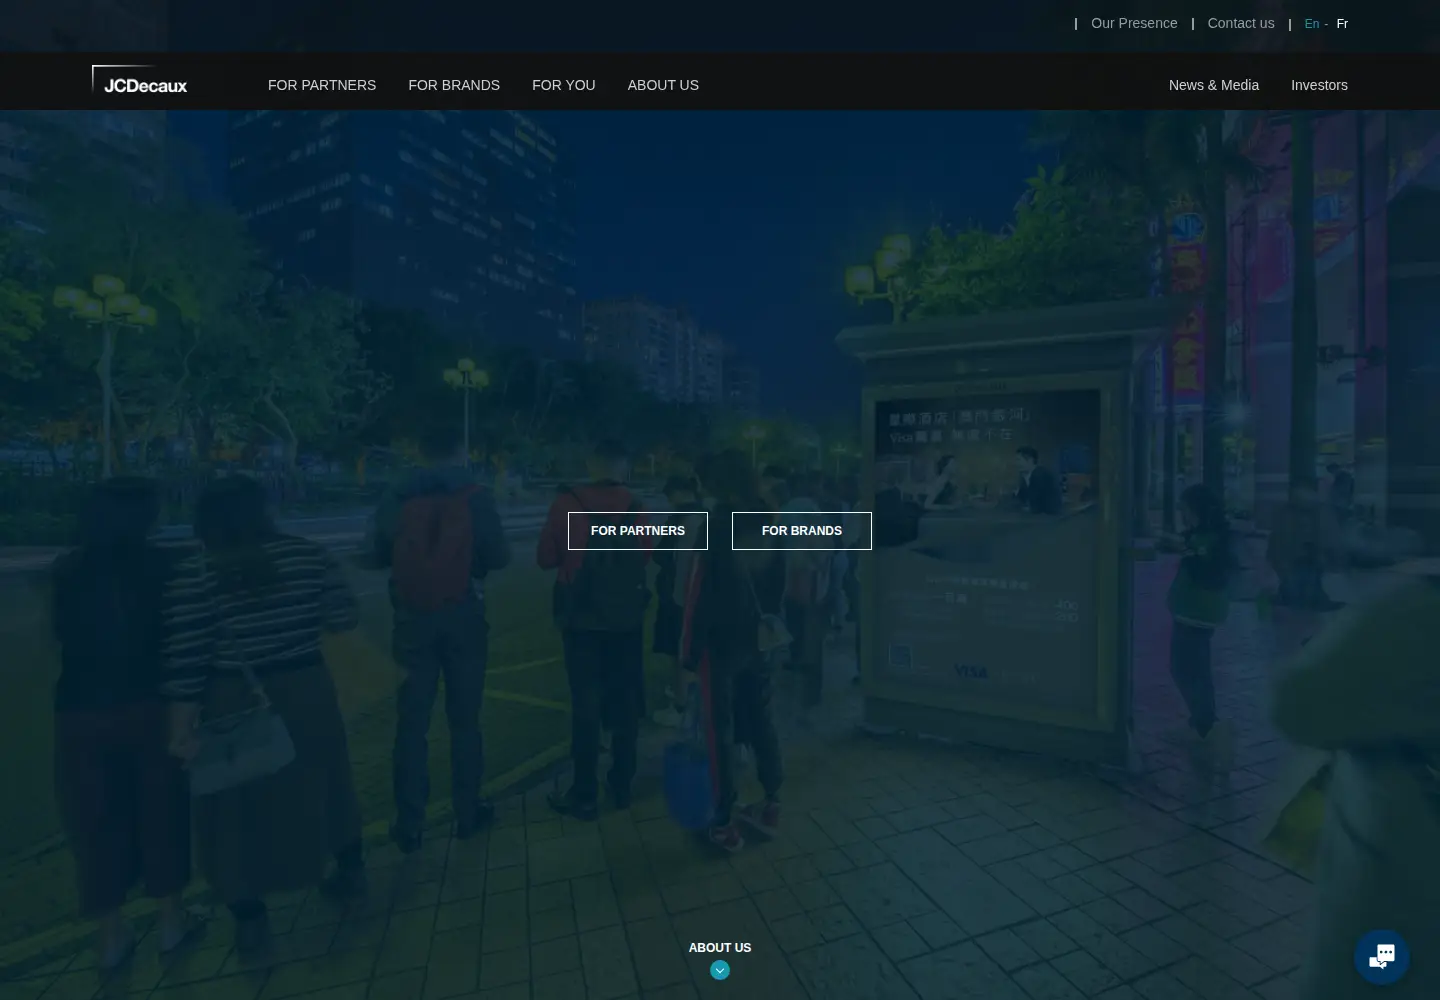Open the Contact us link
Screen dimensions: 1440x1000
point(1241,23)
